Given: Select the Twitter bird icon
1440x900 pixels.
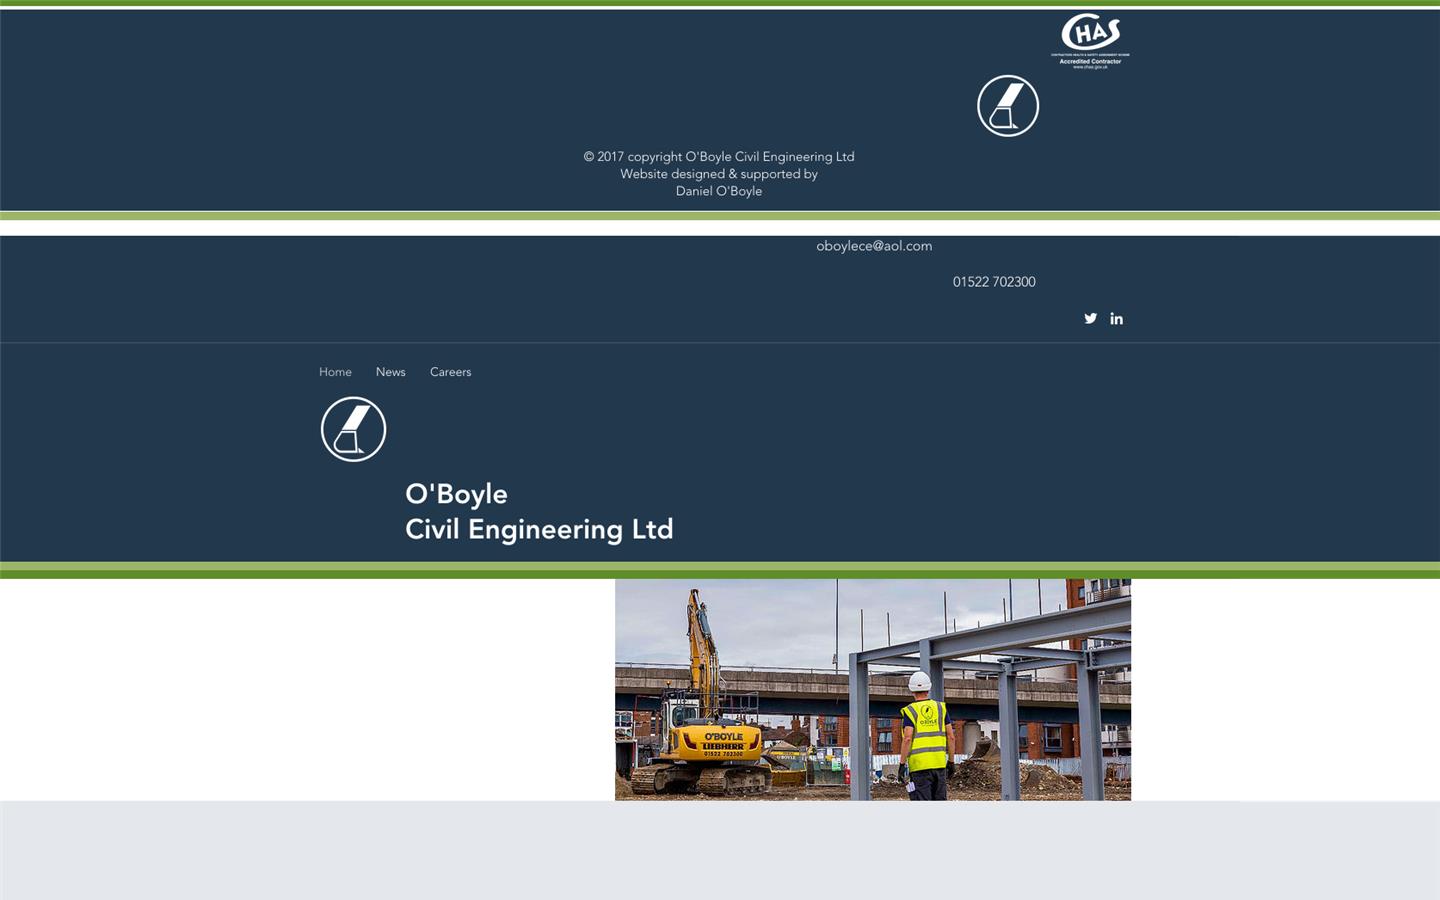Looking at the screenshot, I should coord(1091,318).
